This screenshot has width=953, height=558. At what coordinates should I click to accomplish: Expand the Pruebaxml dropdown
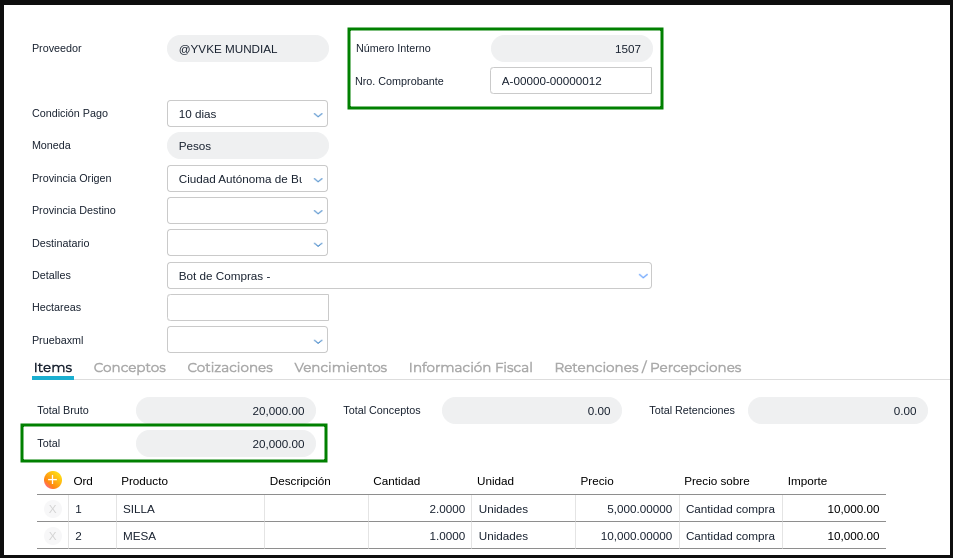point(247,340)
